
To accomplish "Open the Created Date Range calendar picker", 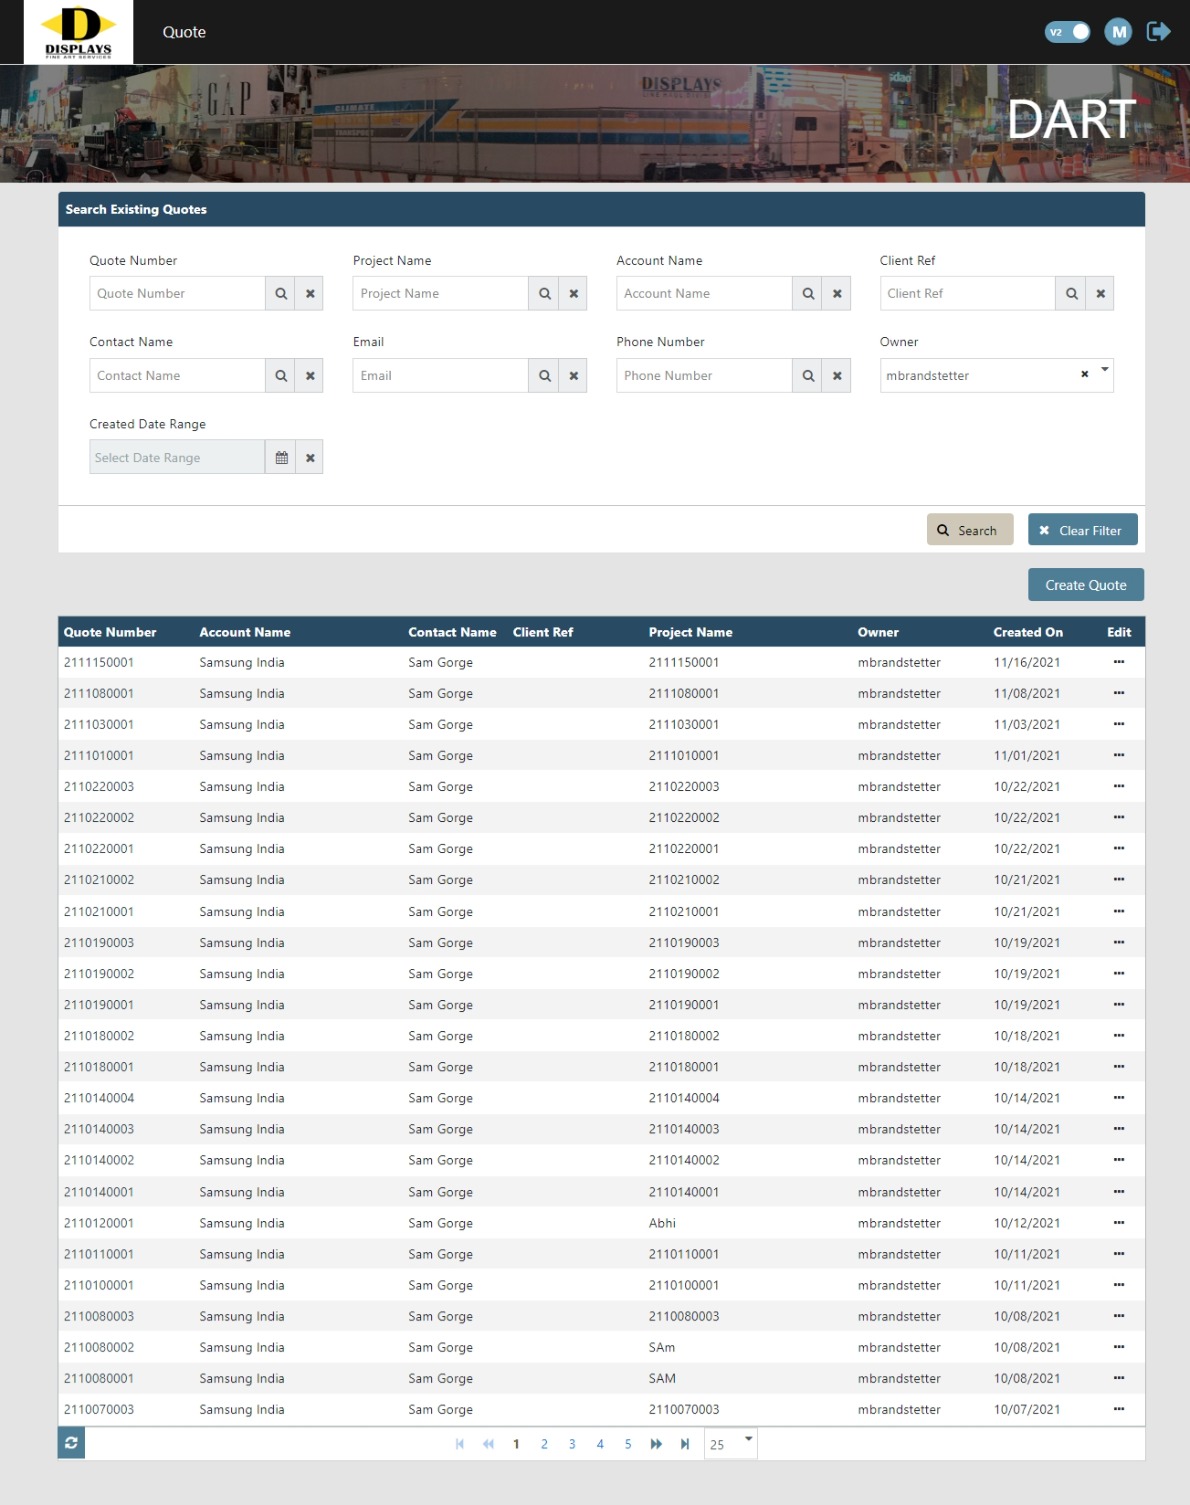I will point(281,458).
